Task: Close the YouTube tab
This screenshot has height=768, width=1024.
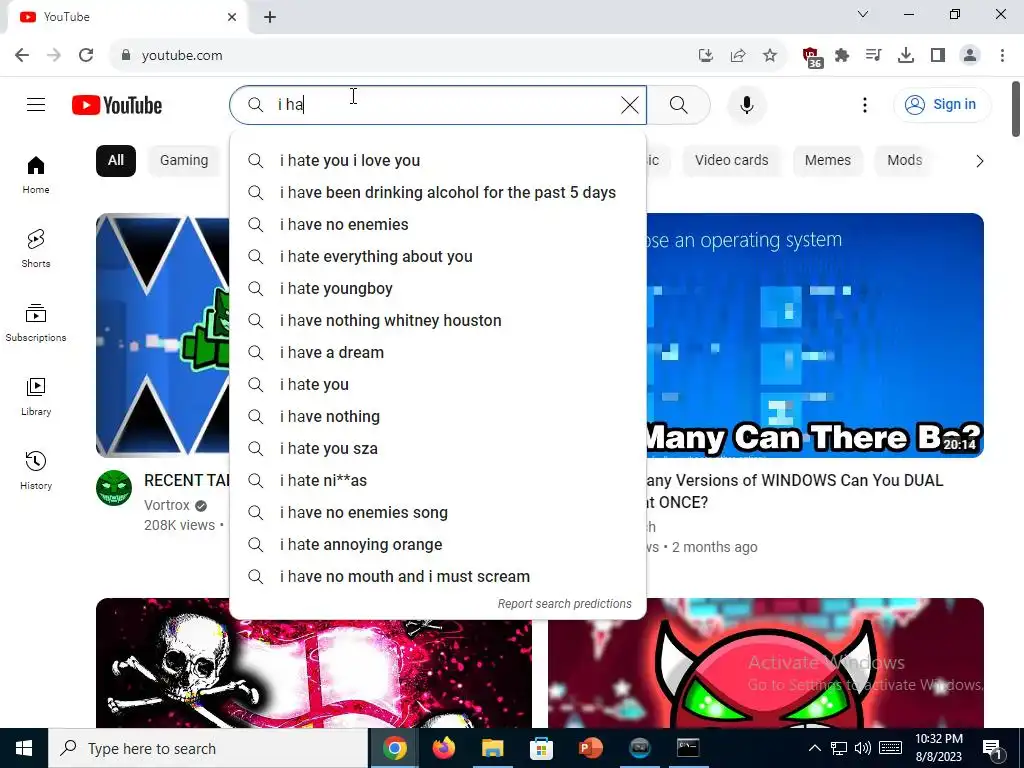Action: pyautogui.click(x=232, y=17)
